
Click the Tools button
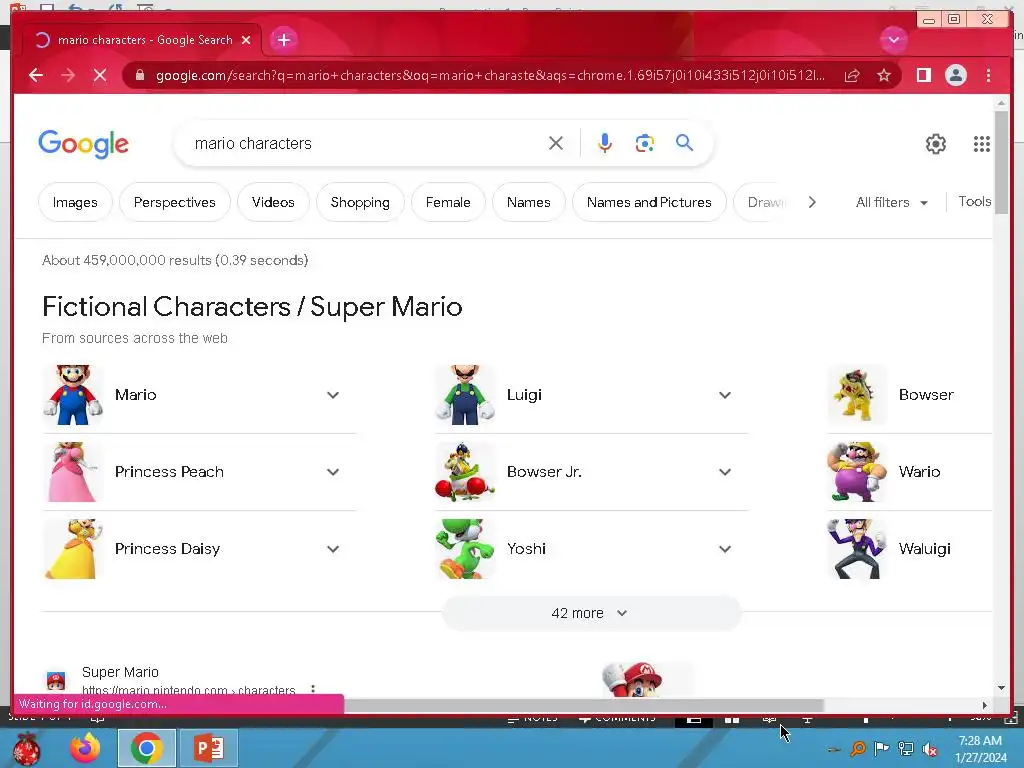pos(974,202)
